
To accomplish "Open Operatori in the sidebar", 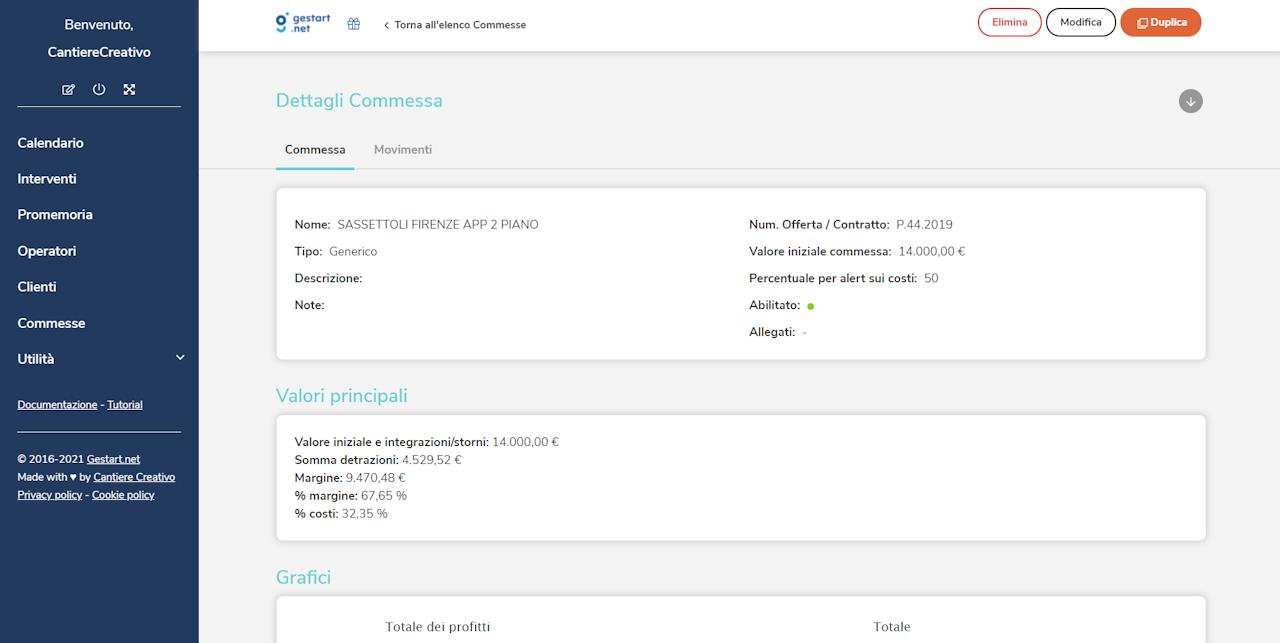I will (47, 251).
